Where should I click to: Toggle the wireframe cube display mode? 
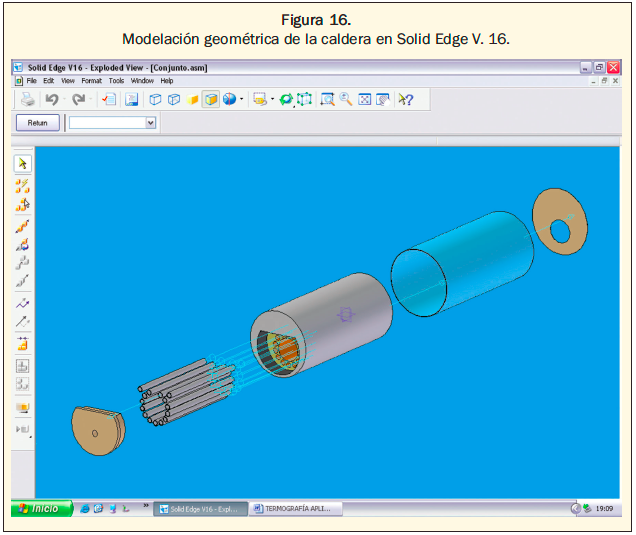point(156,99)
